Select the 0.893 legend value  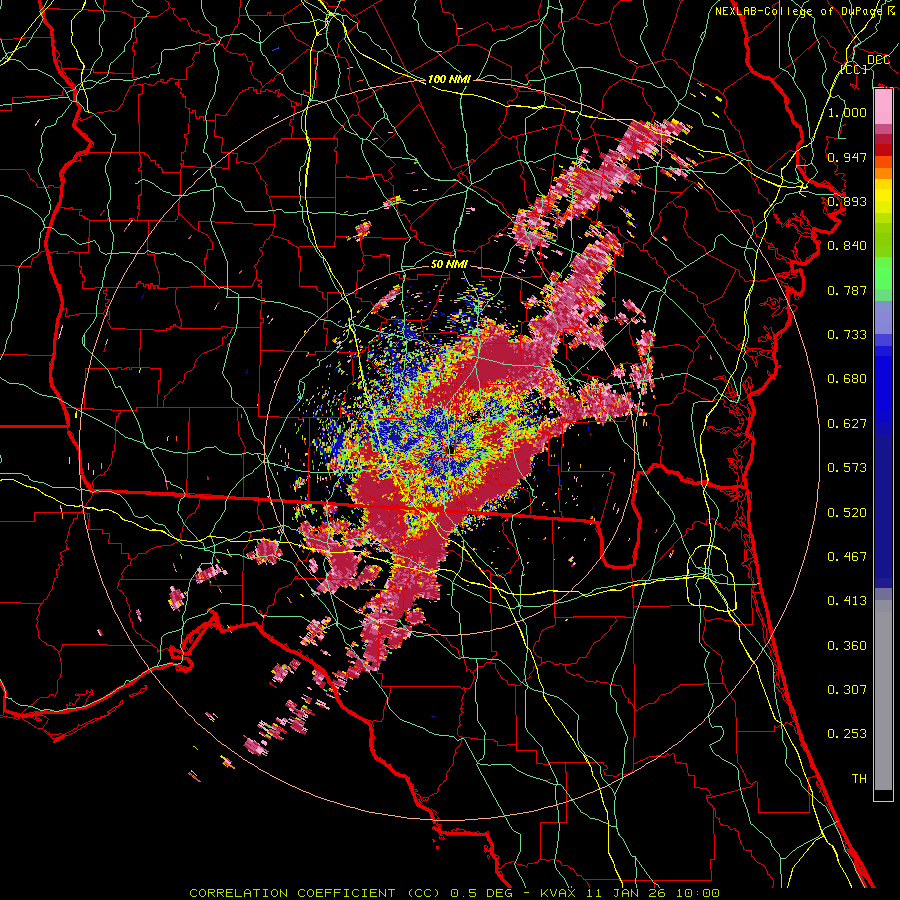click(847, 201)
